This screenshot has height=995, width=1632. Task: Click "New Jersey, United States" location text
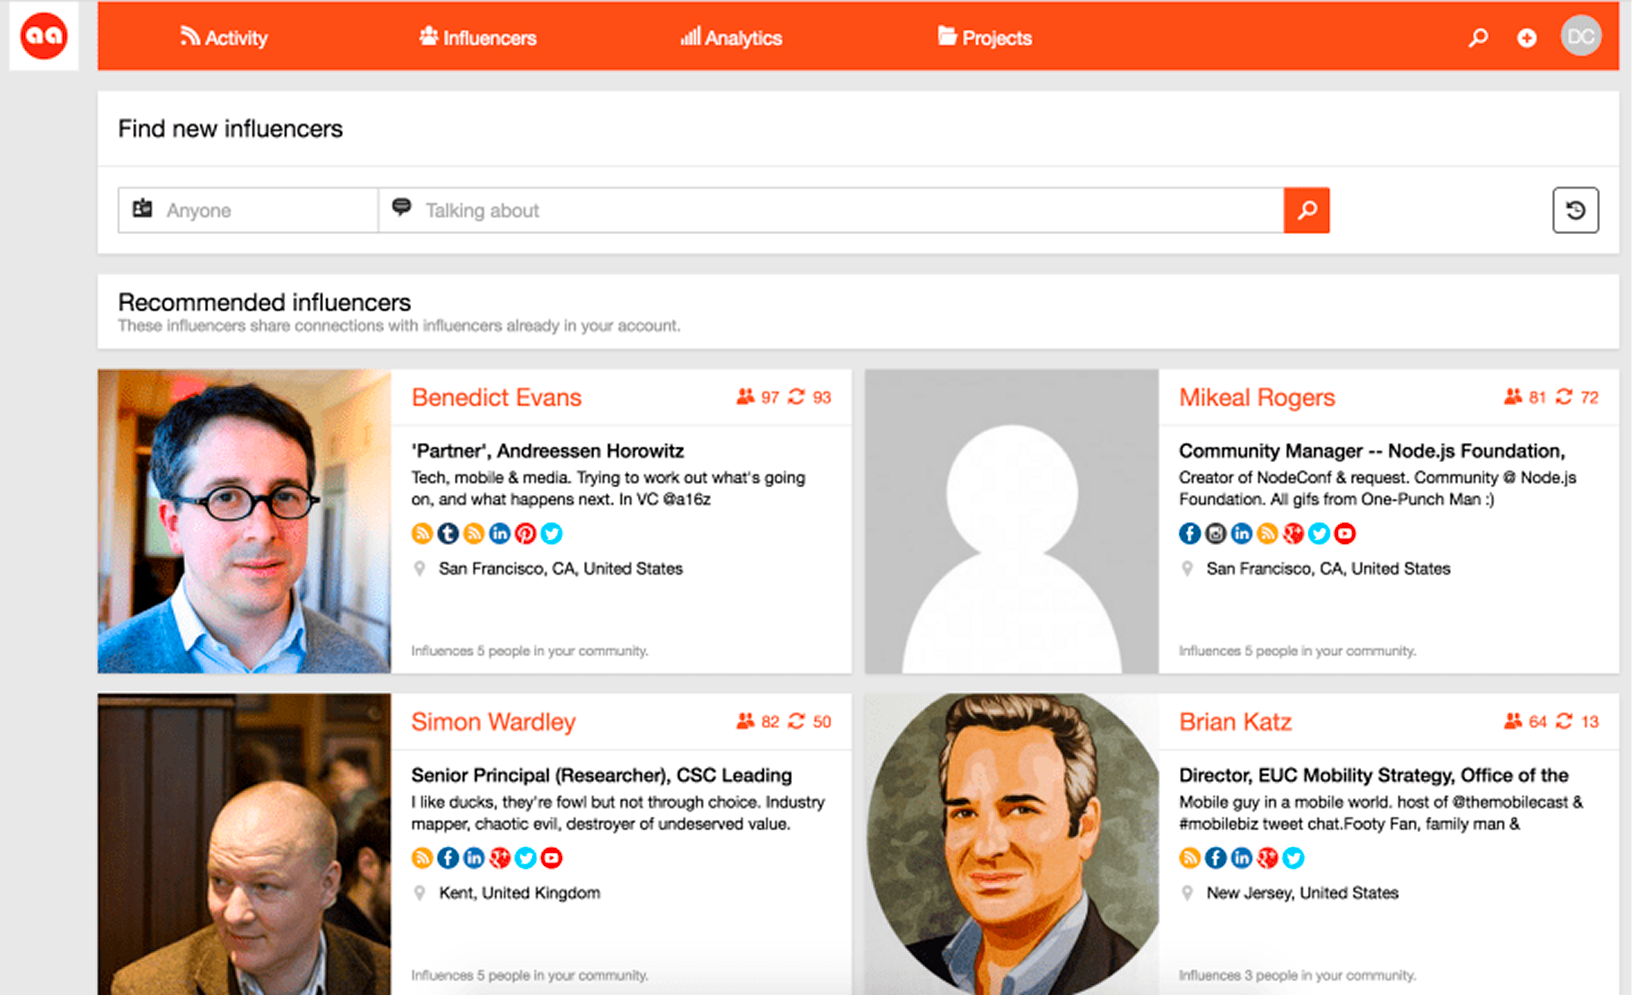(x=1302, y=893)
